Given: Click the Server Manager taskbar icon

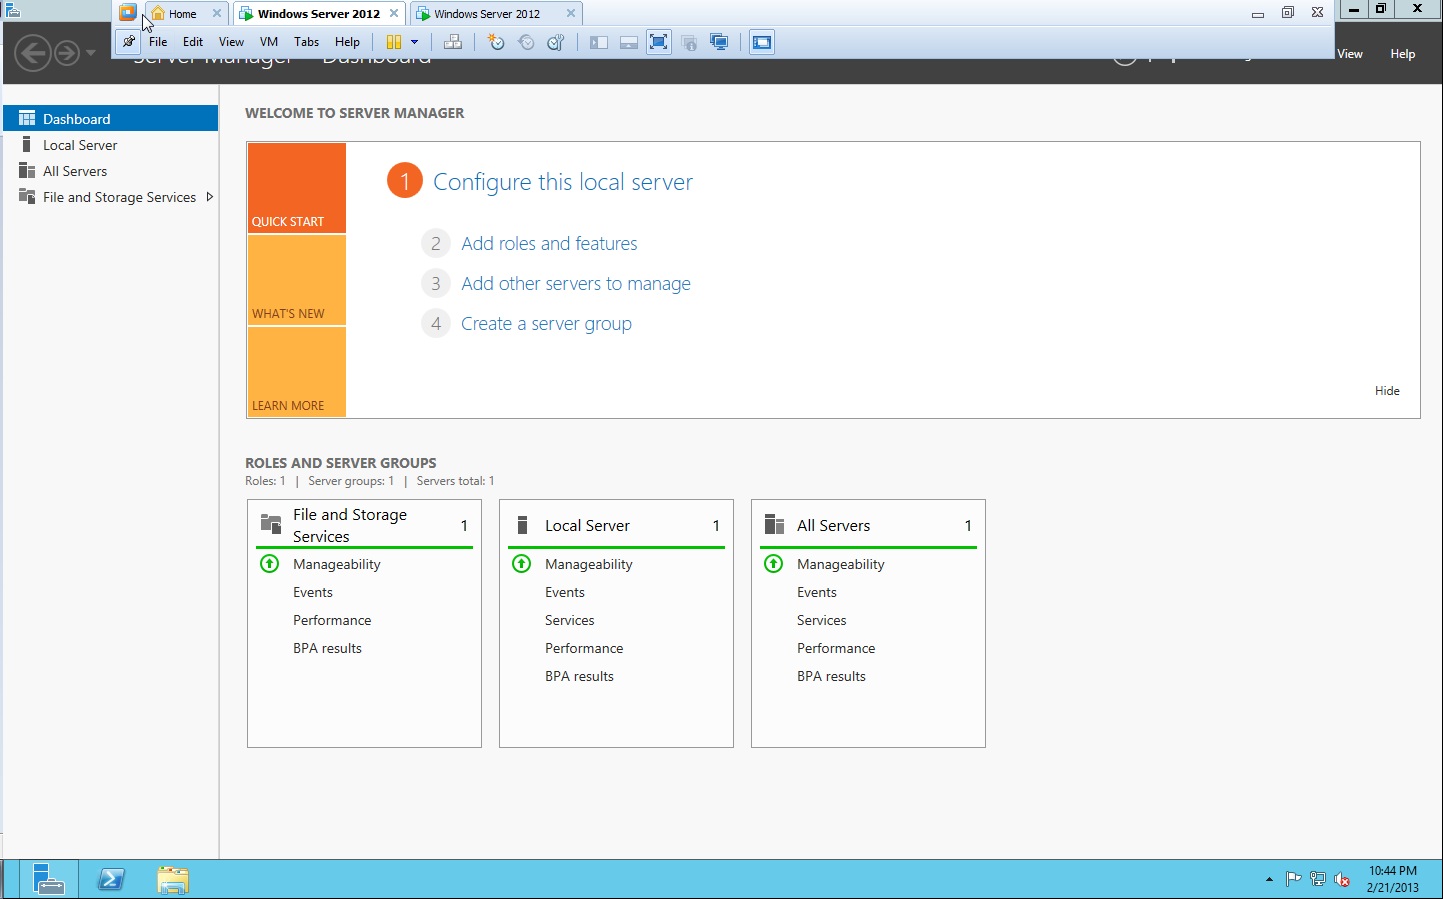Looking at the screenshot, I should (x=47, y=880).
